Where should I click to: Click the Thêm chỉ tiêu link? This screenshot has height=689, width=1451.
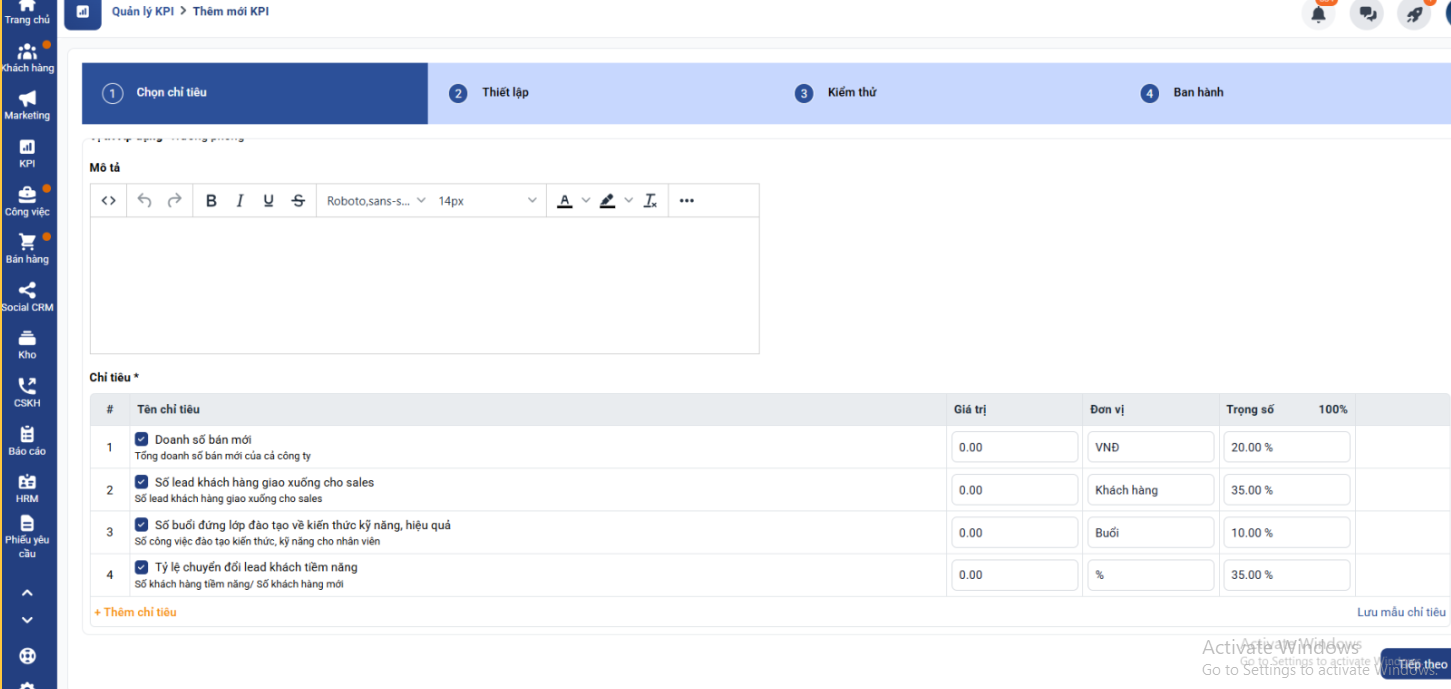(x=135, y=612)
